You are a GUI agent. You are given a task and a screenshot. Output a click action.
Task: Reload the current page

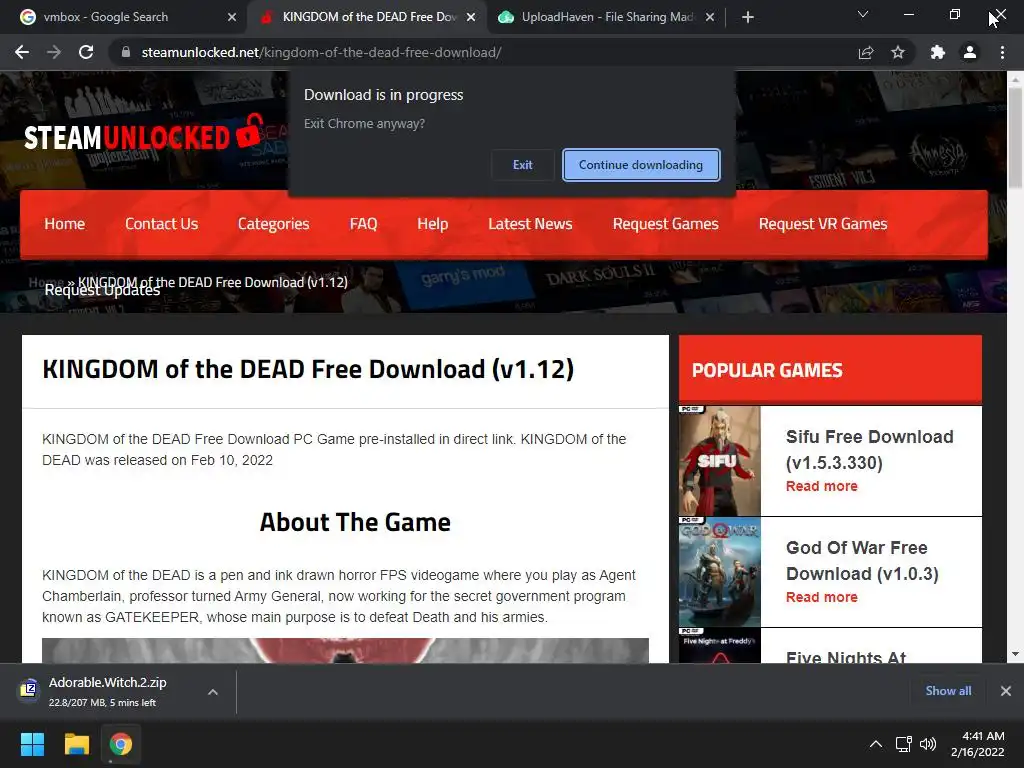click(x=86, y=52)
